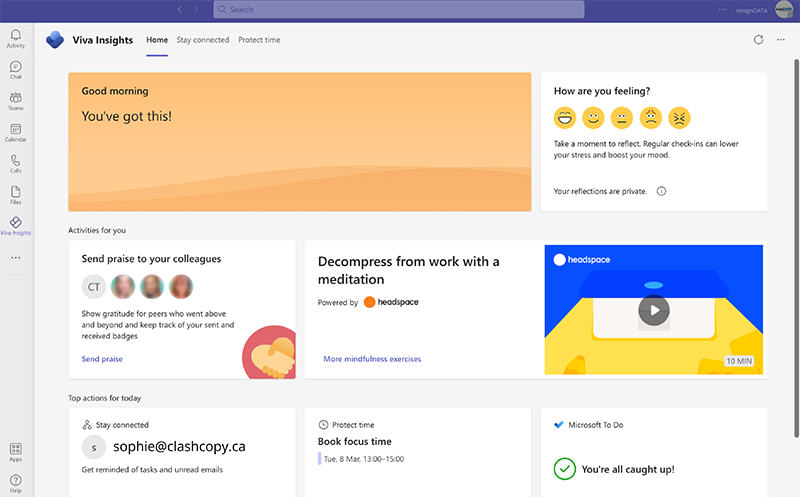Image resolution: width=800 pixels, height=497 pixels.
Task: Play the Headspace meditation video
Action: 654,310
